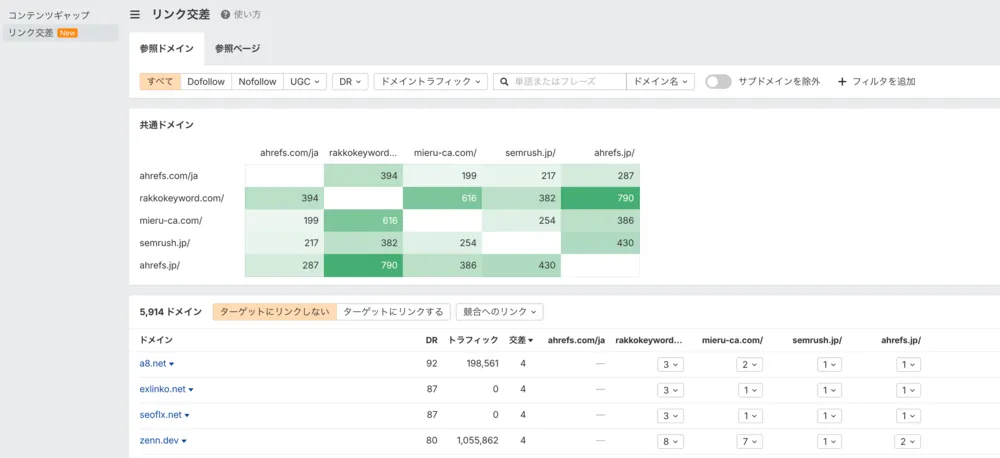The image size is (1000, 458).
Task: Select the すべて link-type filter
Action: (x=160, y=82)
